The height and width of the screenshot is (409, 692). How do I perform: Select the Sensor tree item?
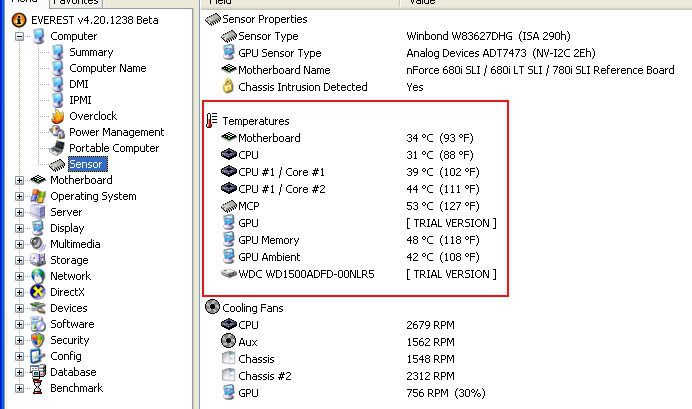86,164
